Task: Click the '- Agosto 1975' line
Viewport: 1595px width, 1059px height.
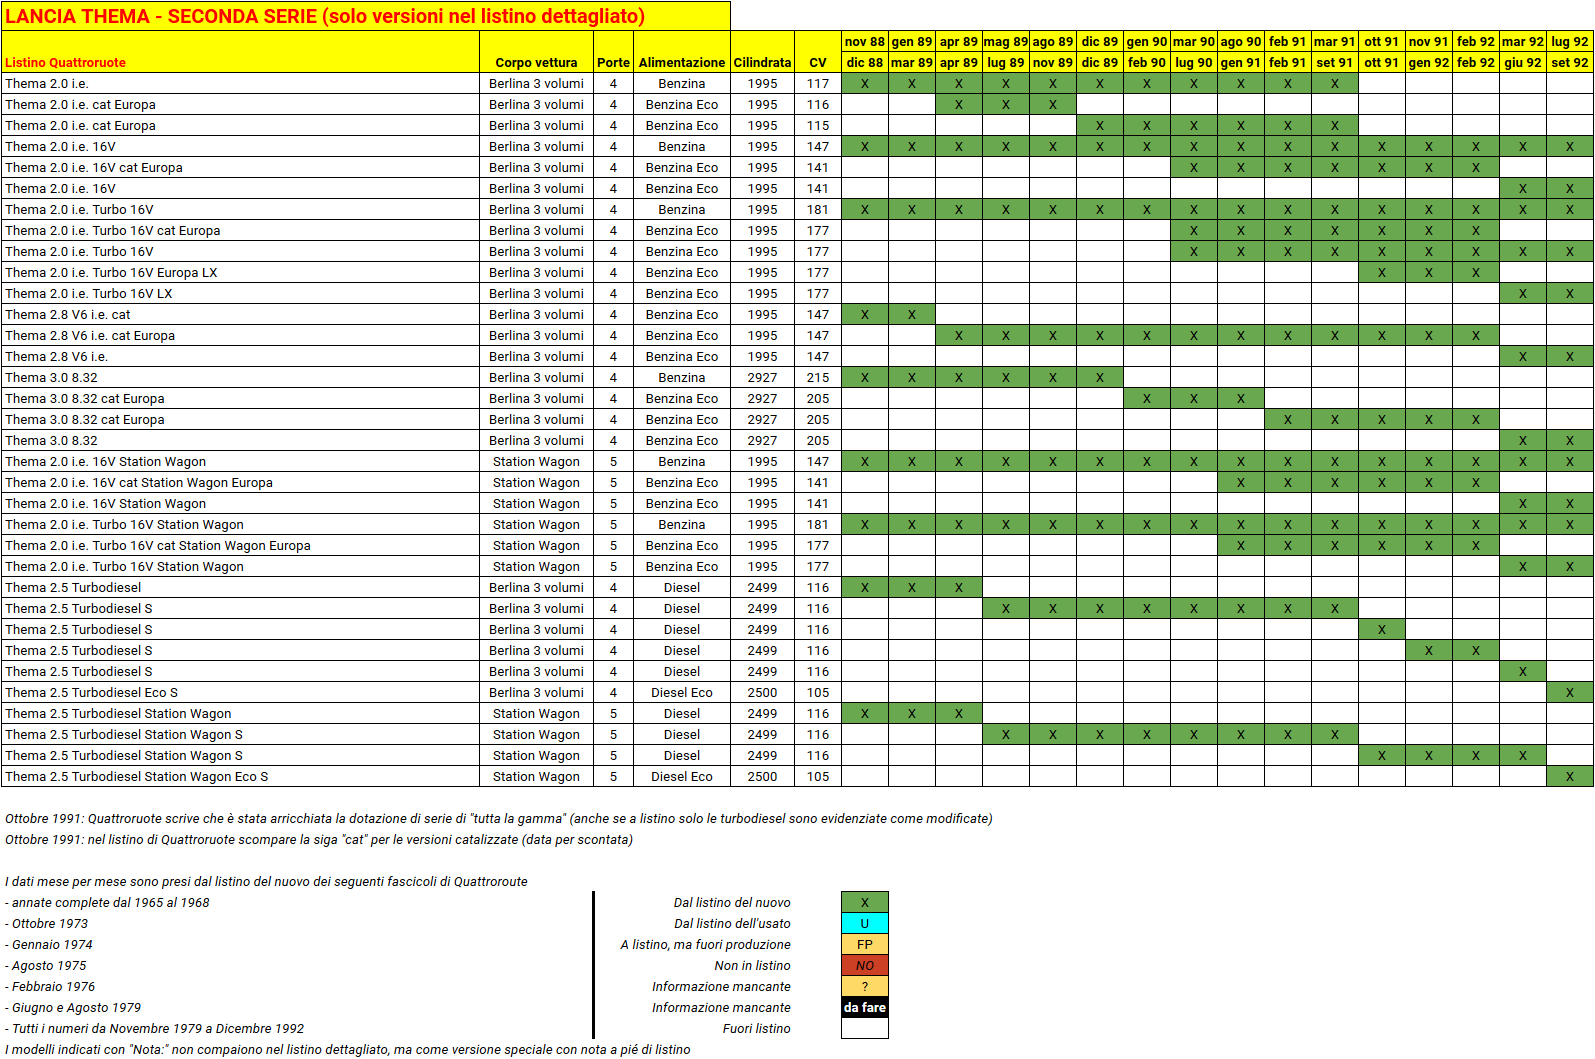Action: click(45, 965)
